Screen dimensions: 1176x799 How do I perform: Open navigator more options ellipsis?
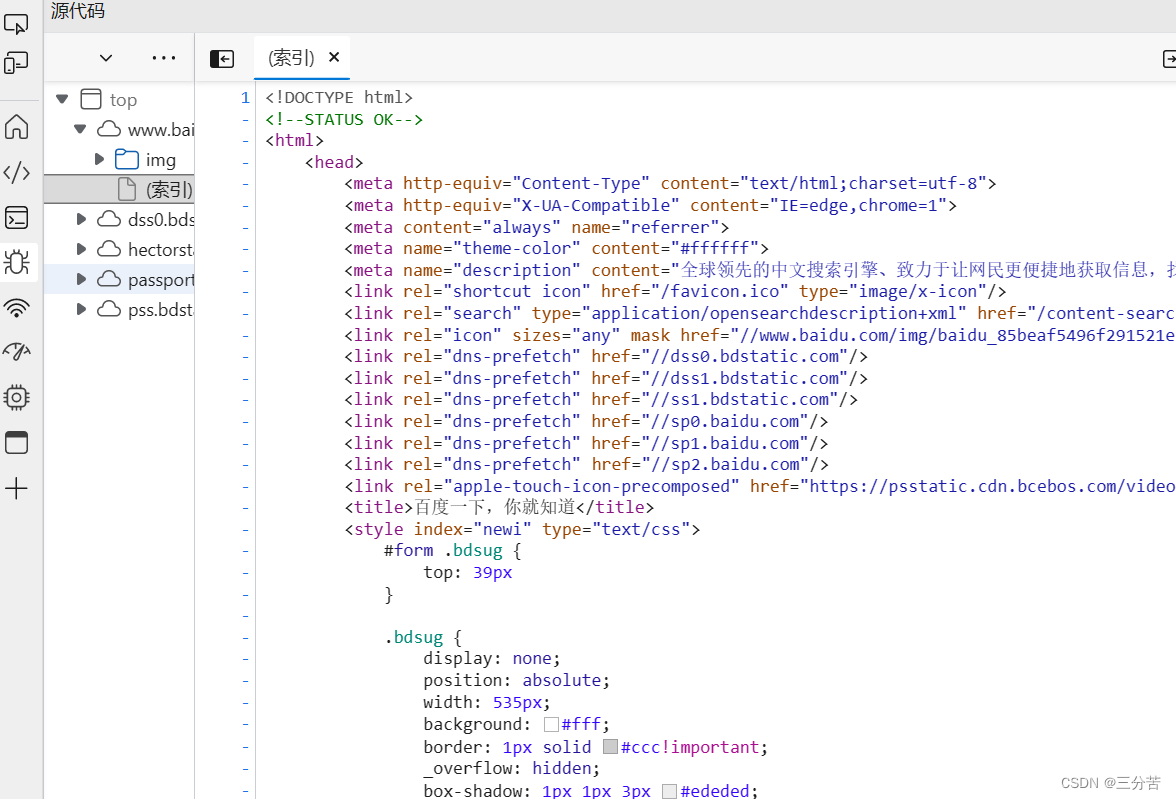click(x=164, y=58)
